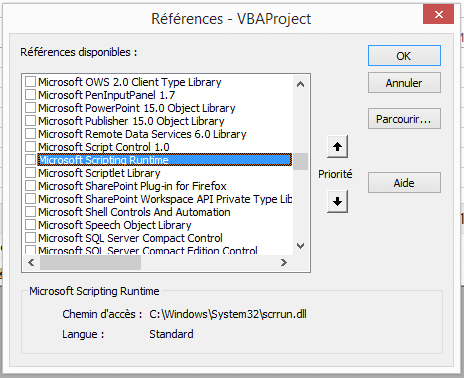Click the horizontal scrollbar thumb

(x=90, y=263)
